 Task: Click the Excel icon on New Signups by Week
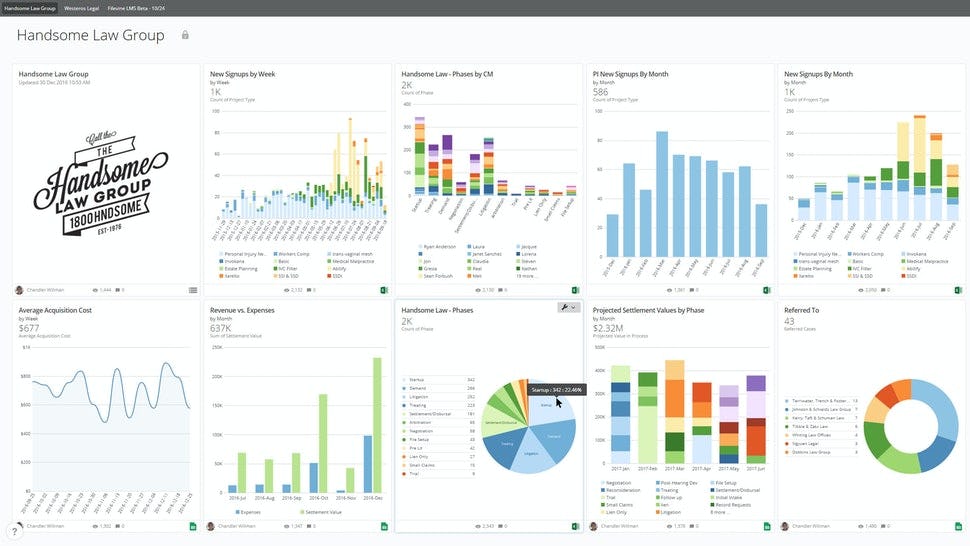pos(384,290)
